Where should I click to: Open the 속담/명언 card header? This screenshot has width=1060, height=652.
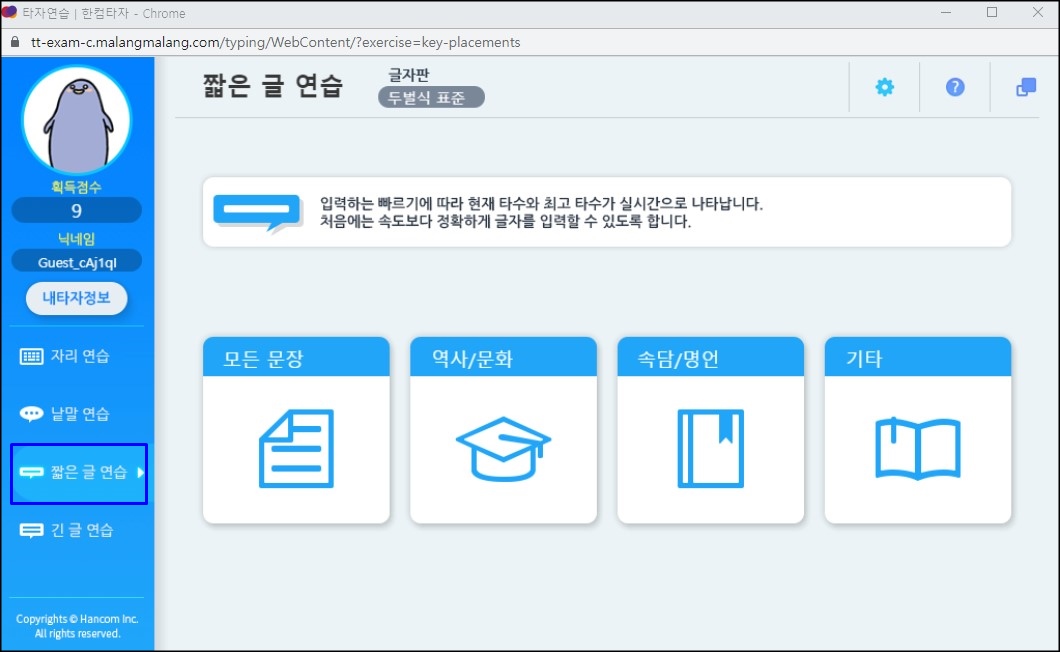click(710, 357)
